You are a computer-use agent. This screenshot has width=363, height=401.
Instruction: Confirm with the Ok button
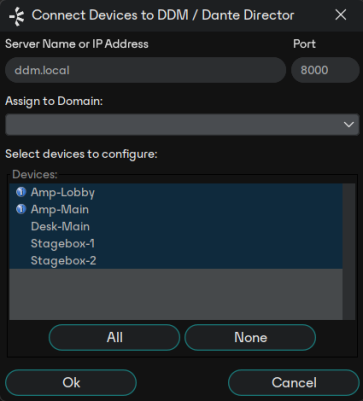click(71, 382)
